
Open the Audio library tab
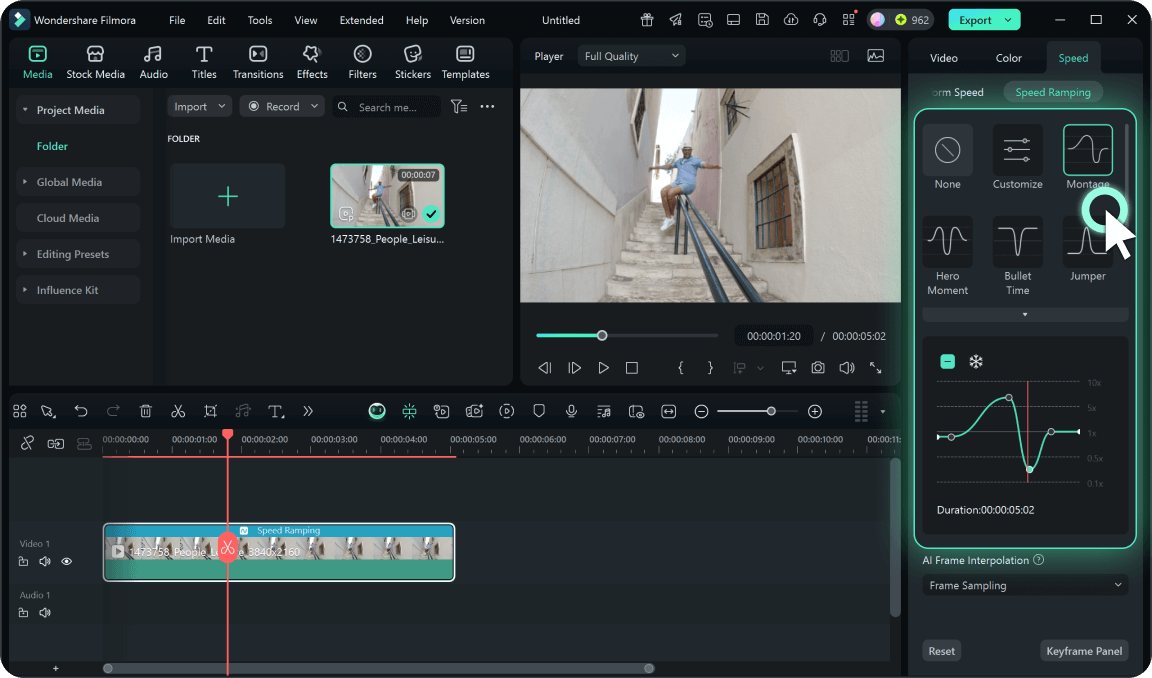[154, 62]
